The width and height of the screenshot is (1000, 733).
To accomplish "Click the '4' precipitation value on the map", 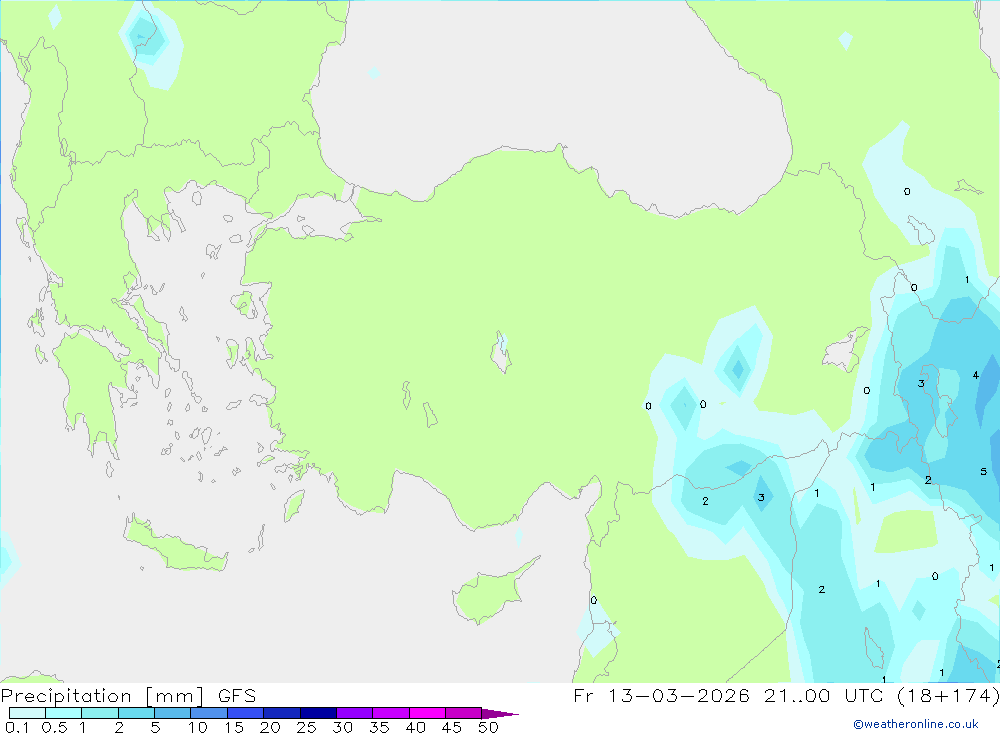I will click(975, 375).
